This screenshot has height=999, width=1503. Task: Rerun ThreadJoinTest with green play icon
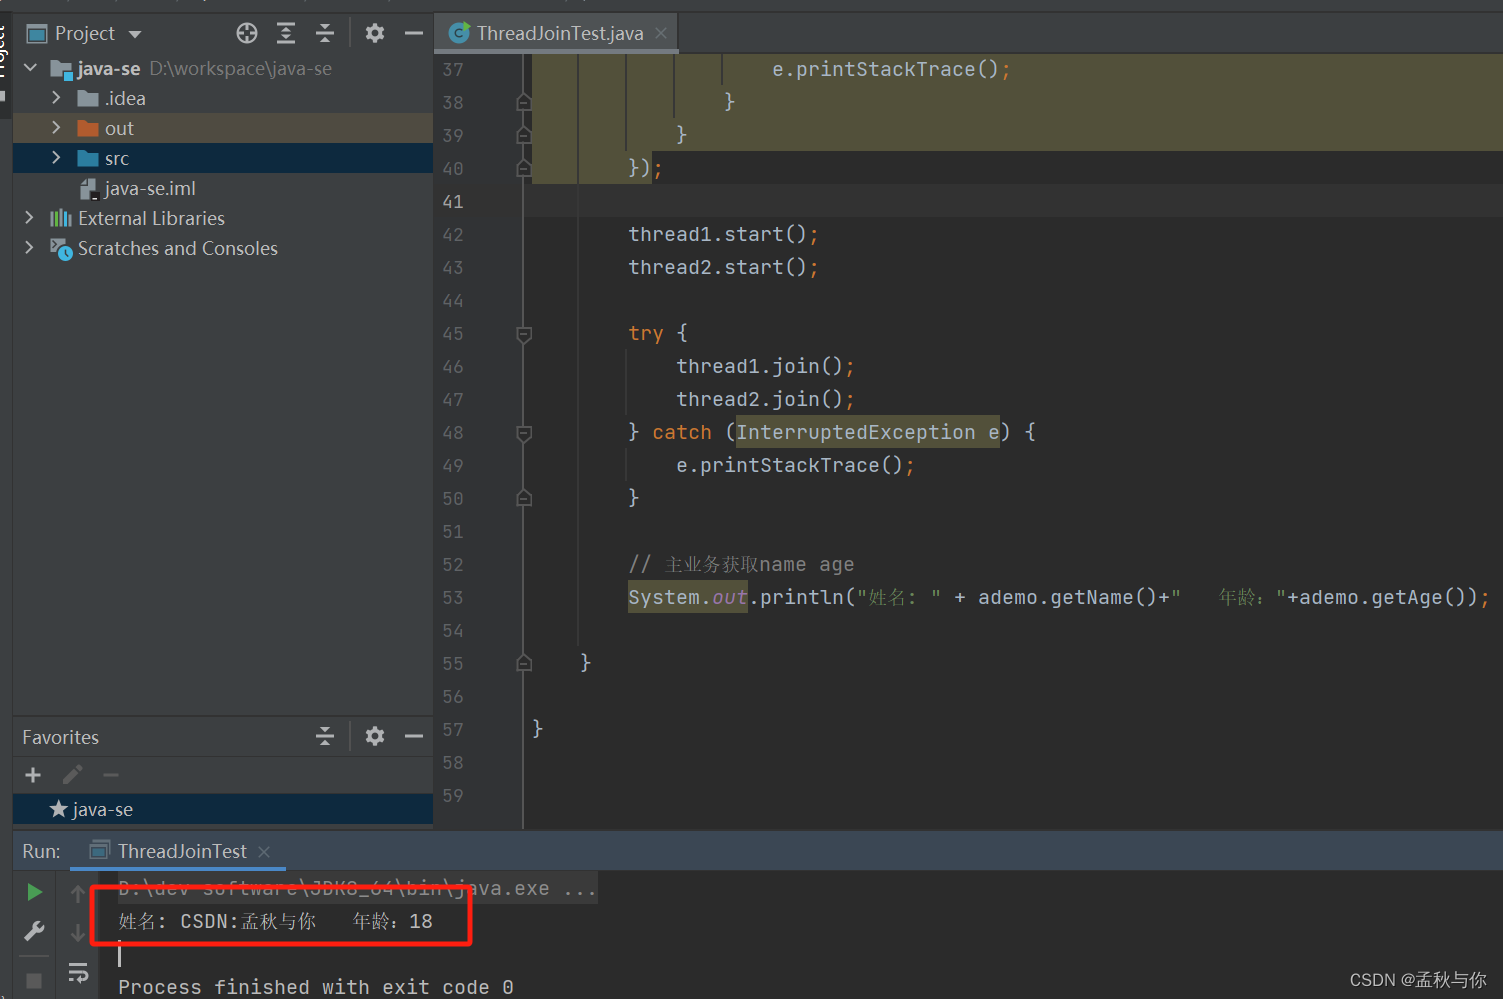34,892
